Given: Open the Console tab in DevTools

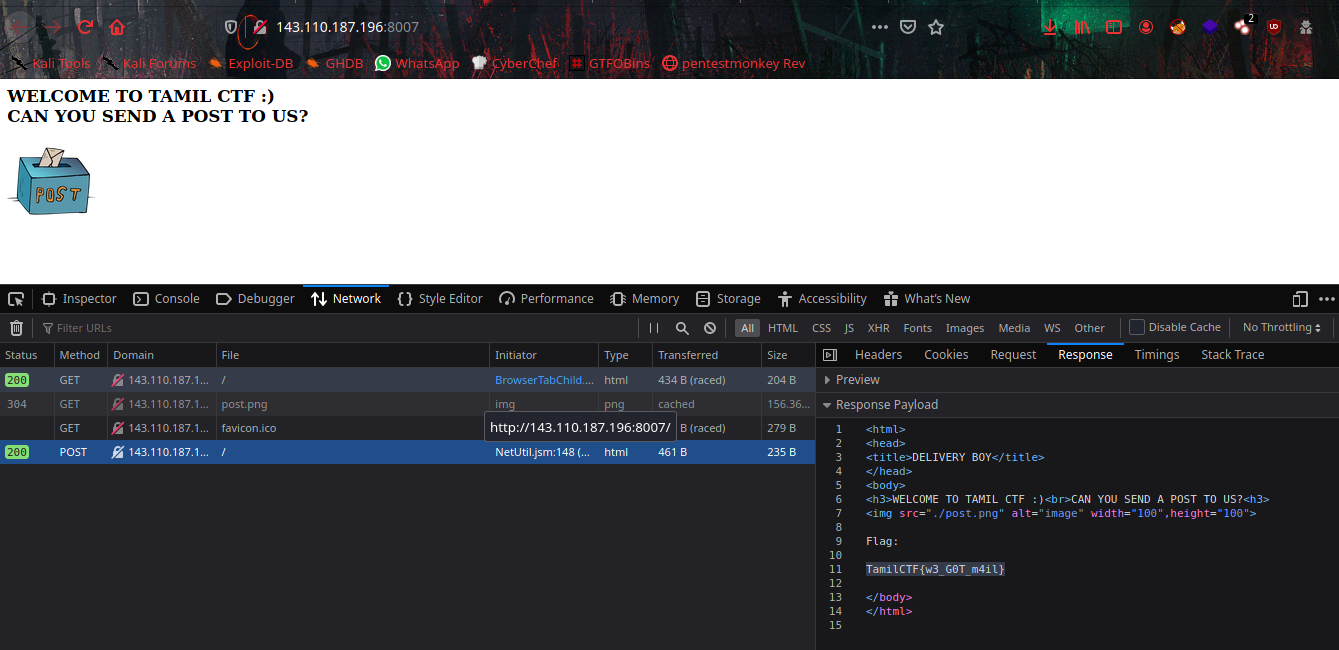Looking at the screenshot, I should pyautogui.click(x=167, y=299).
